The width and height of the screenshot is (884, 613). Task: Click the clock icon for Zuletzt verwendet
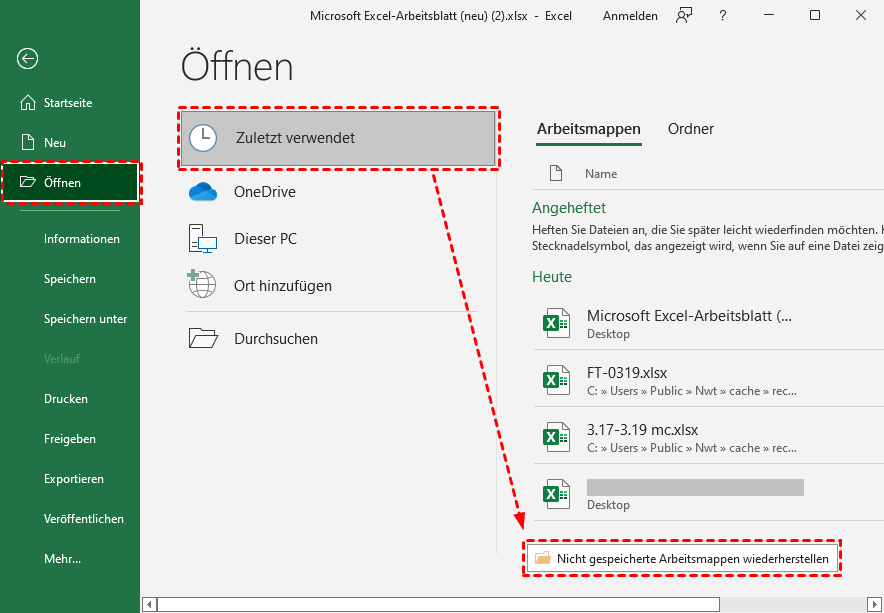(x=203, y=138)
